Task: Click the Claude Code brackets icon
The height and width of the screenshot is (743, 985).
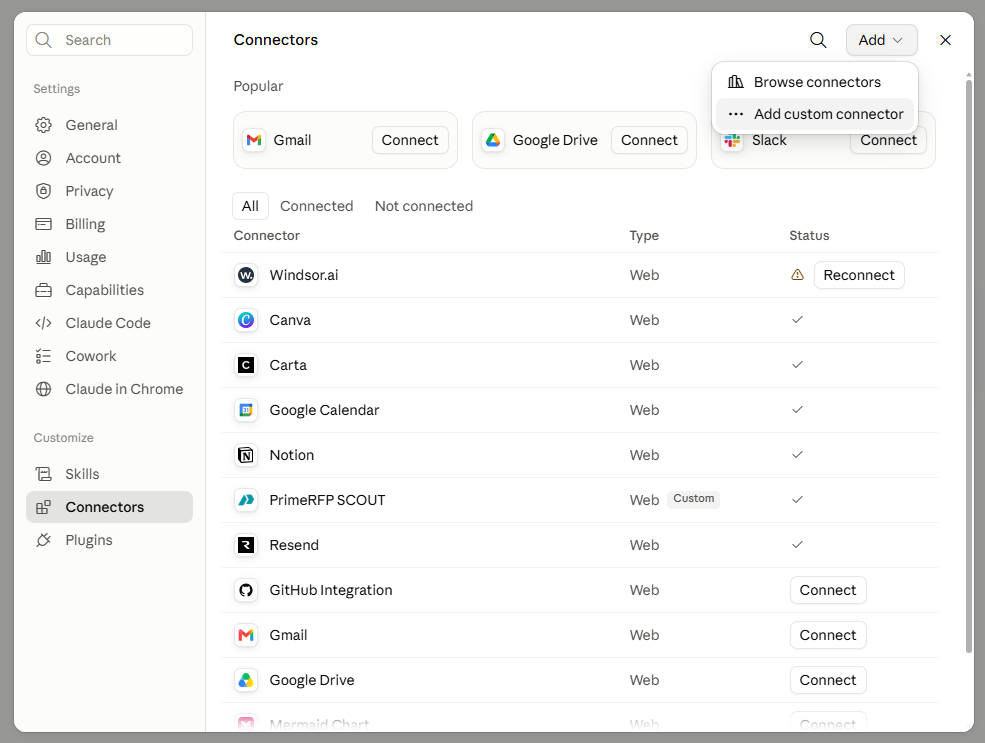Action: coord(43,323)
